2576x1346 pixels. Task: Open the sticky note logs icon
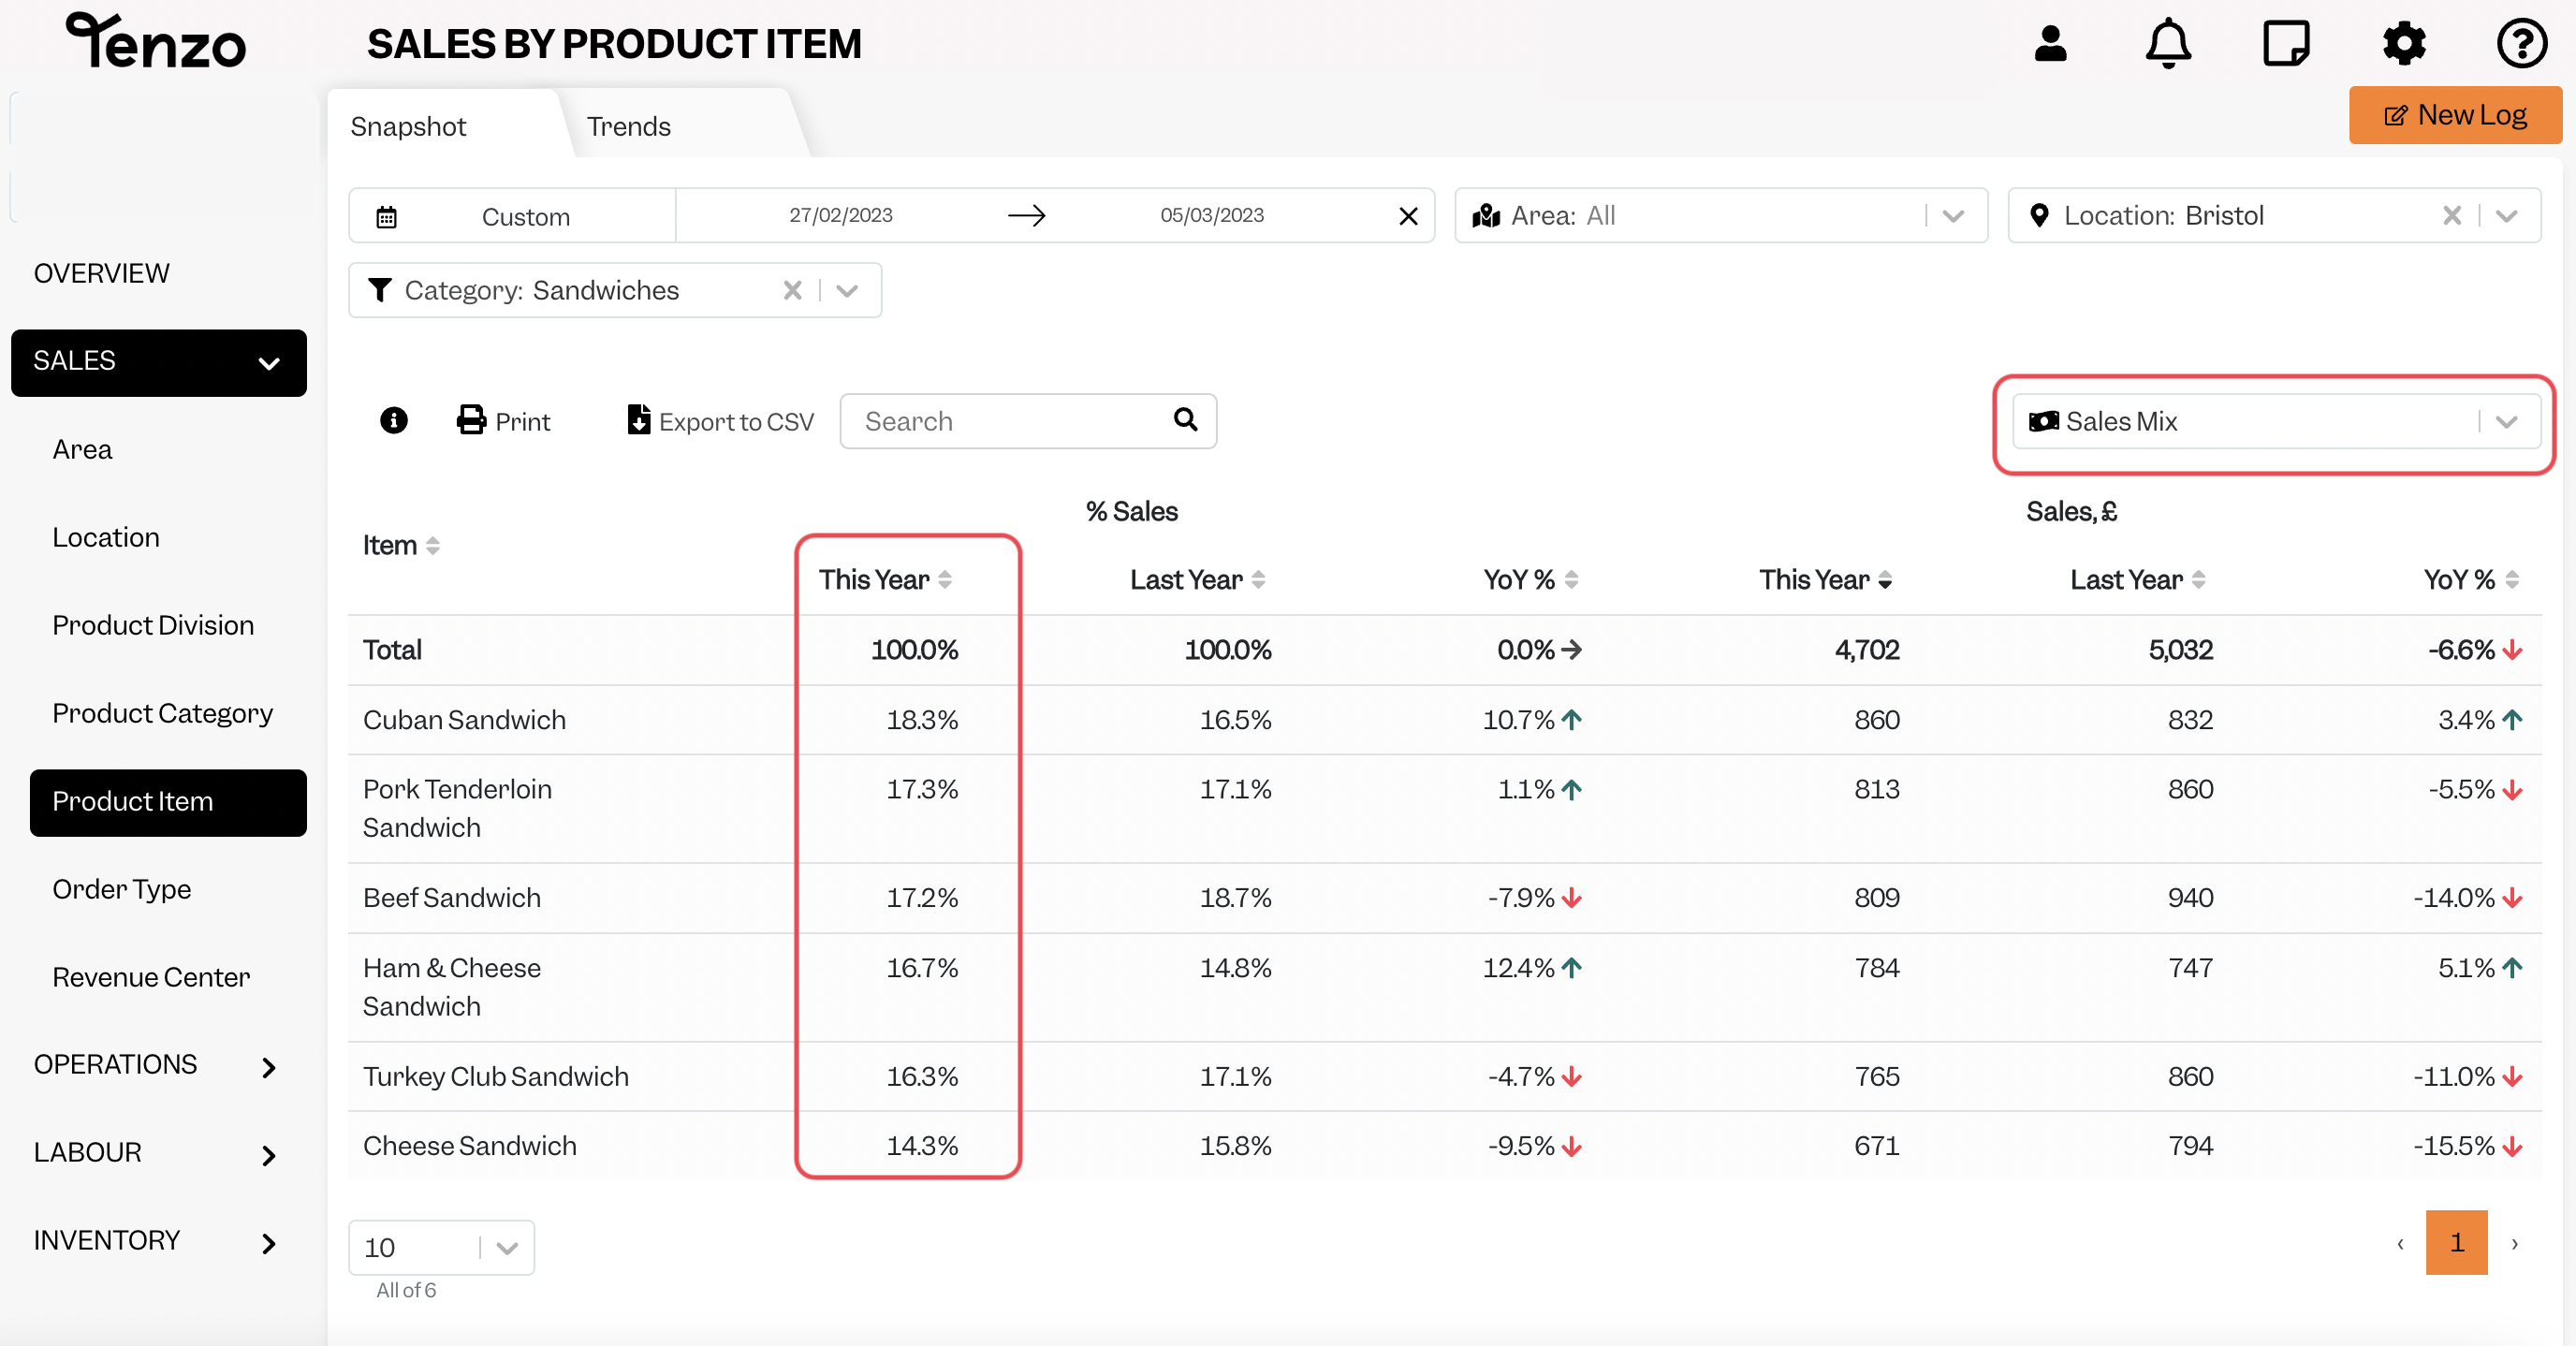coord(2286,43)
